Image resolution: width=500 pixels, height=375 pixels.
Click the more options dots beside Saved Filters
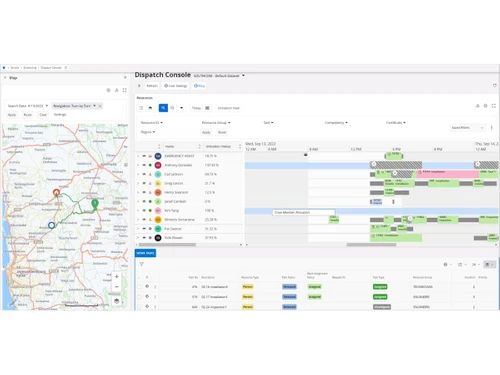[491, 127]
